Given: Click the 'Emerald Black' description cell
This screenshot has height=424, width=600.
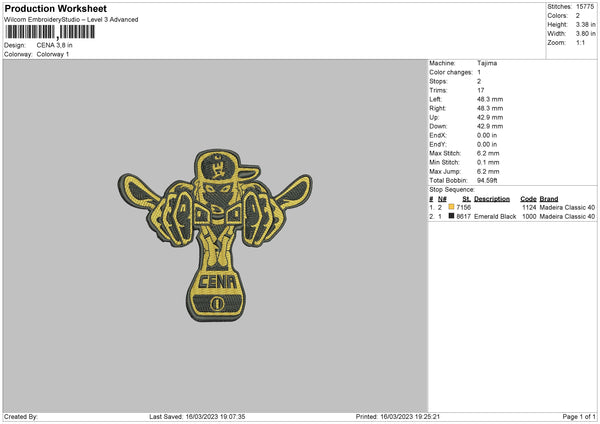Looking at the screenshot, I should tap(495, 217).
